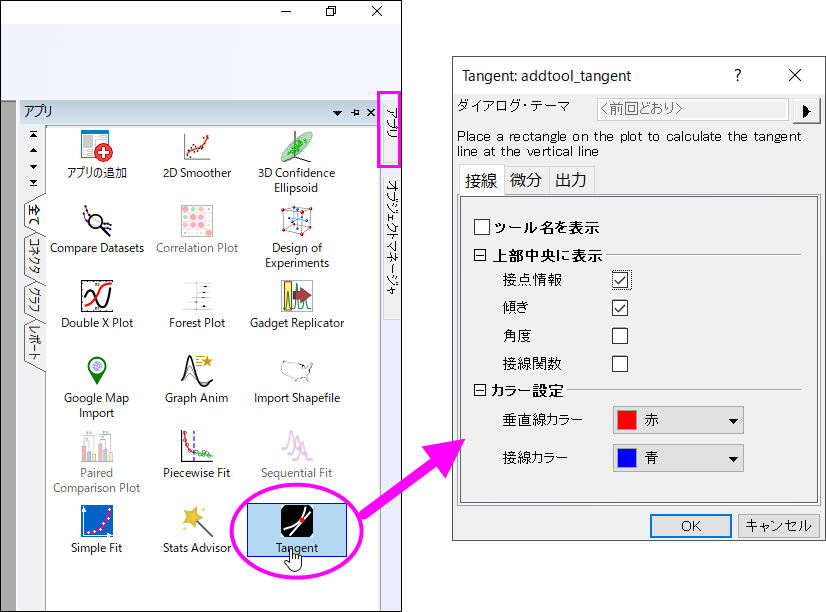The width and height of the screenshot is (826, 612).
Task: Close the Tangent dialog
Action: coord(795,75)
